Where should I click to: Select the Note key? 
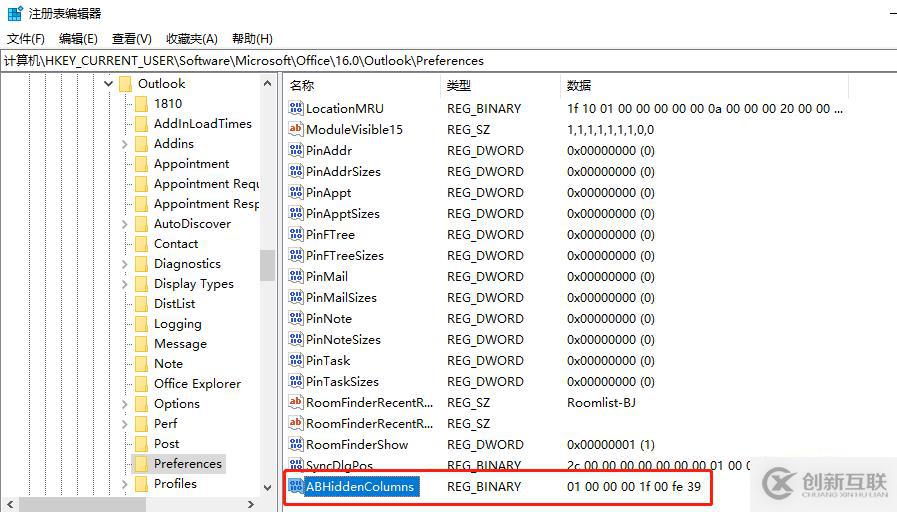[168, 364]
